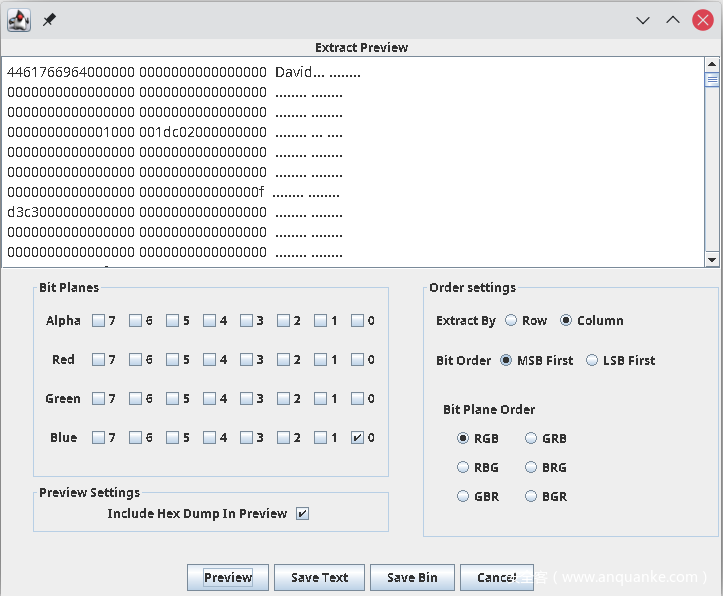Click scrollbar down arrow in Extract Preview
This screenshot has width=723, height=596.
coord(712,260)
